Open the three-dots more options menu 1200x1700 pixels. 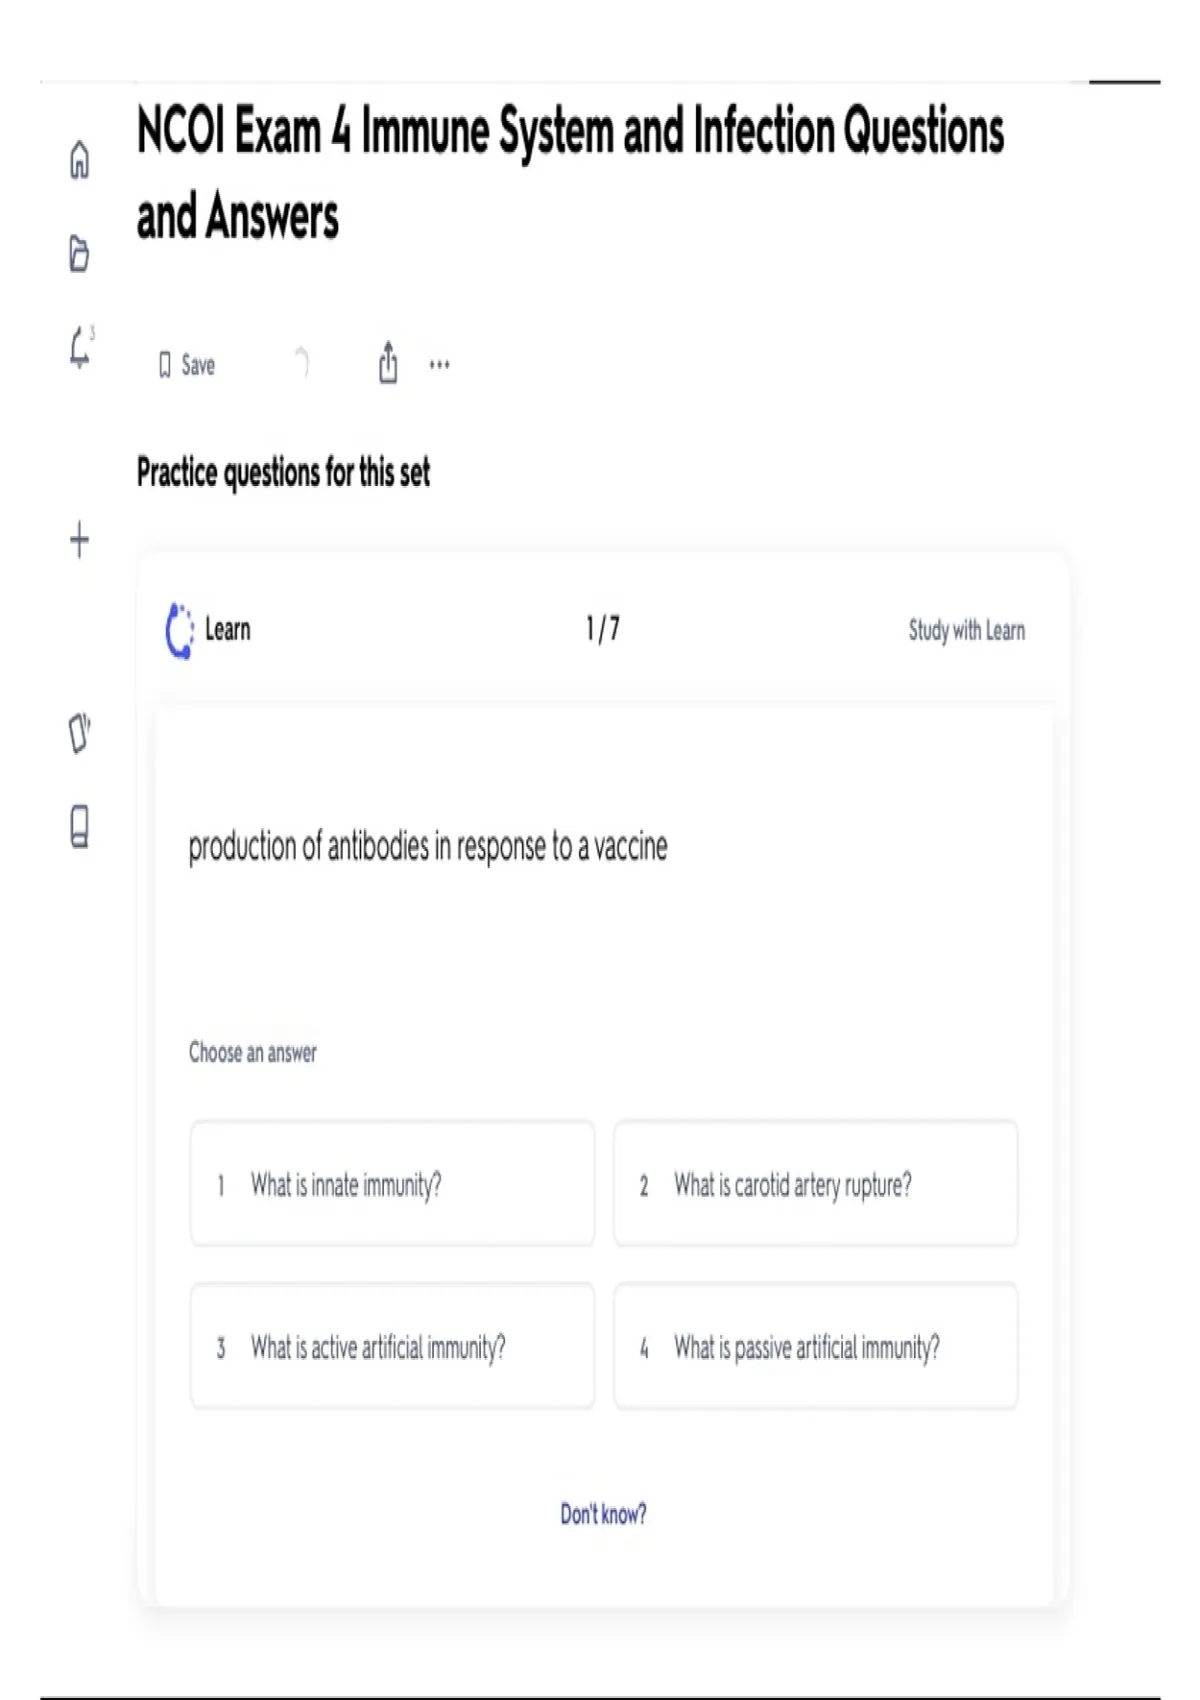click(x=439, y=365)
